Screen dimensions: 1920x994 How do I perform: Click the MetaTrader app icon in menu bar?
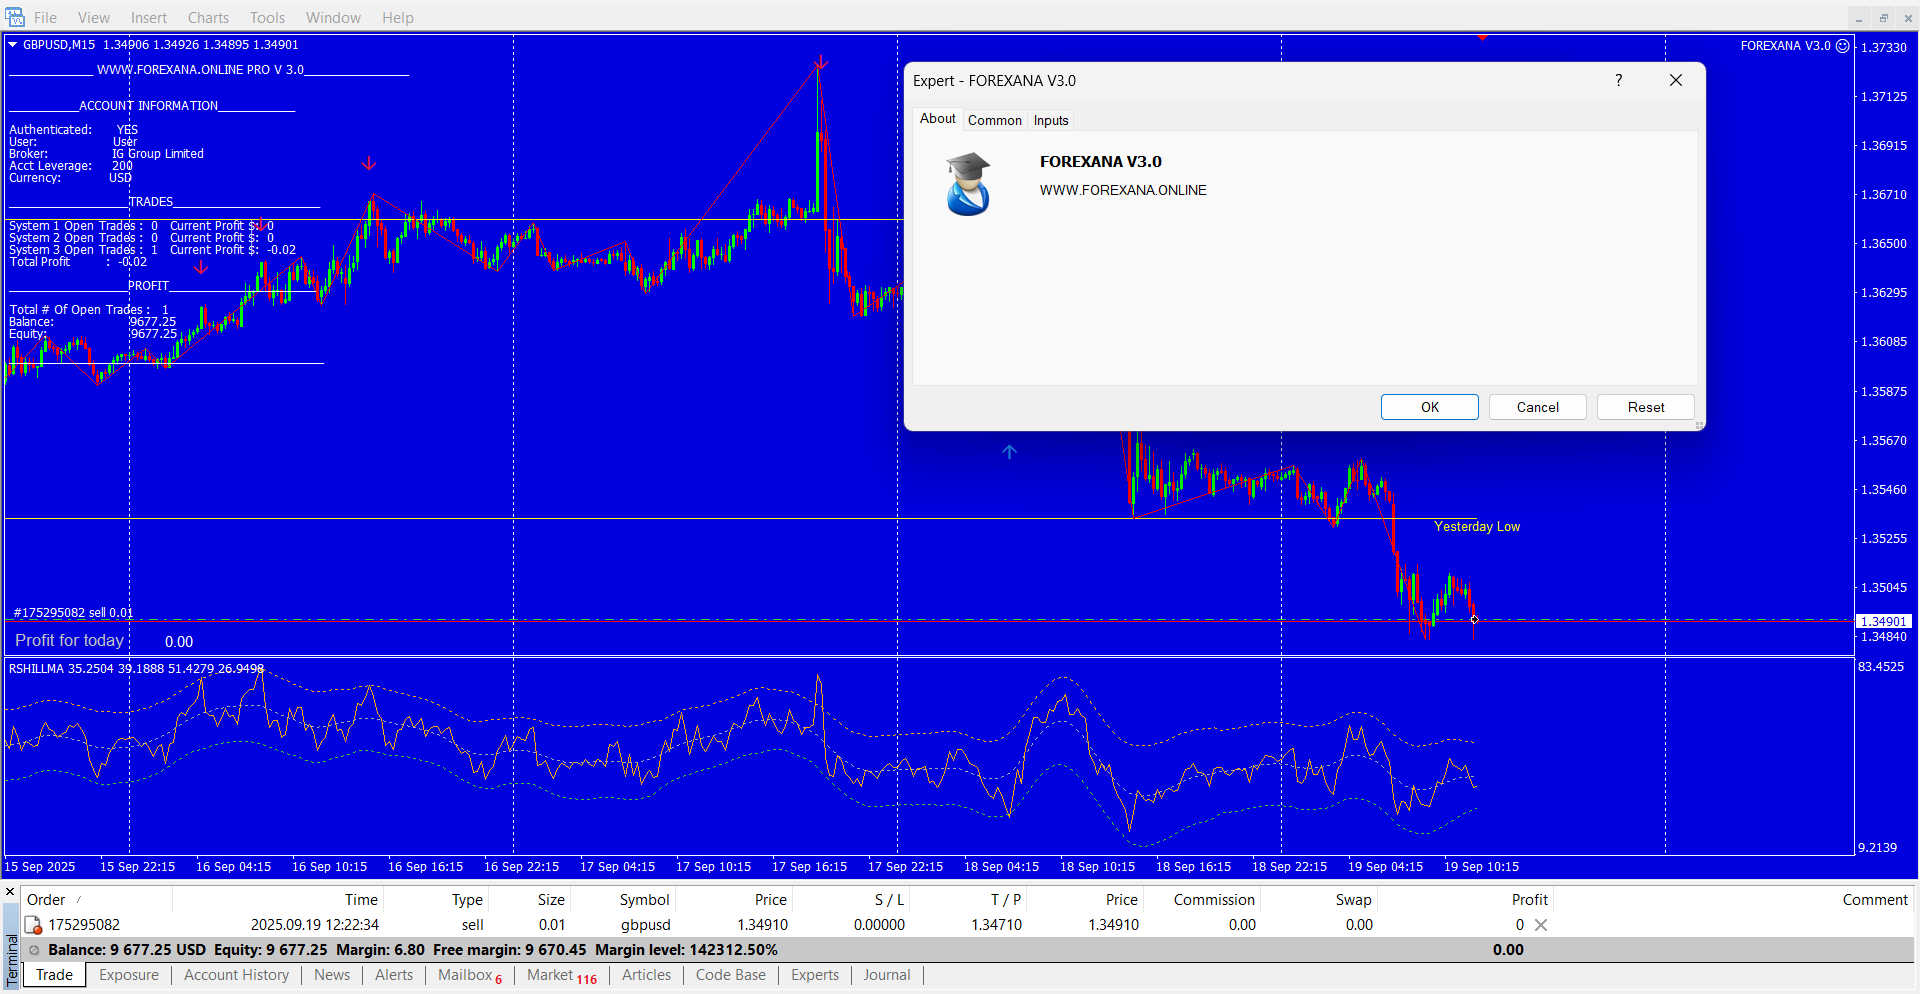15,17
